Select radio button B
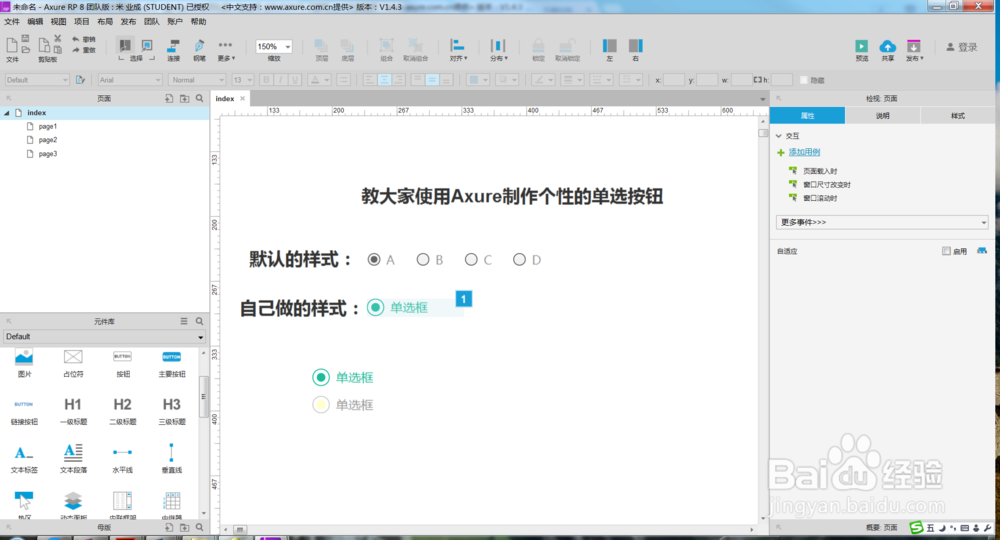The height and width of the screenshot is (540, 1000). (423, 259)
